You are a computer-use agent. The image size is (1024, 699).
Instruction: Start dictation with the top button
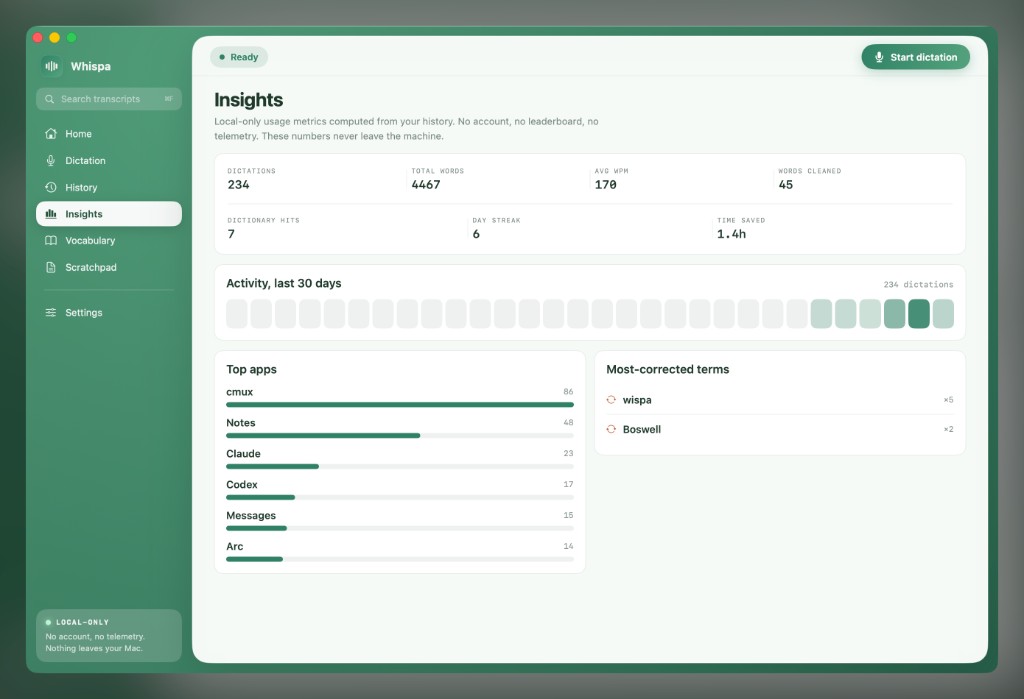click(x=916, y=57)
